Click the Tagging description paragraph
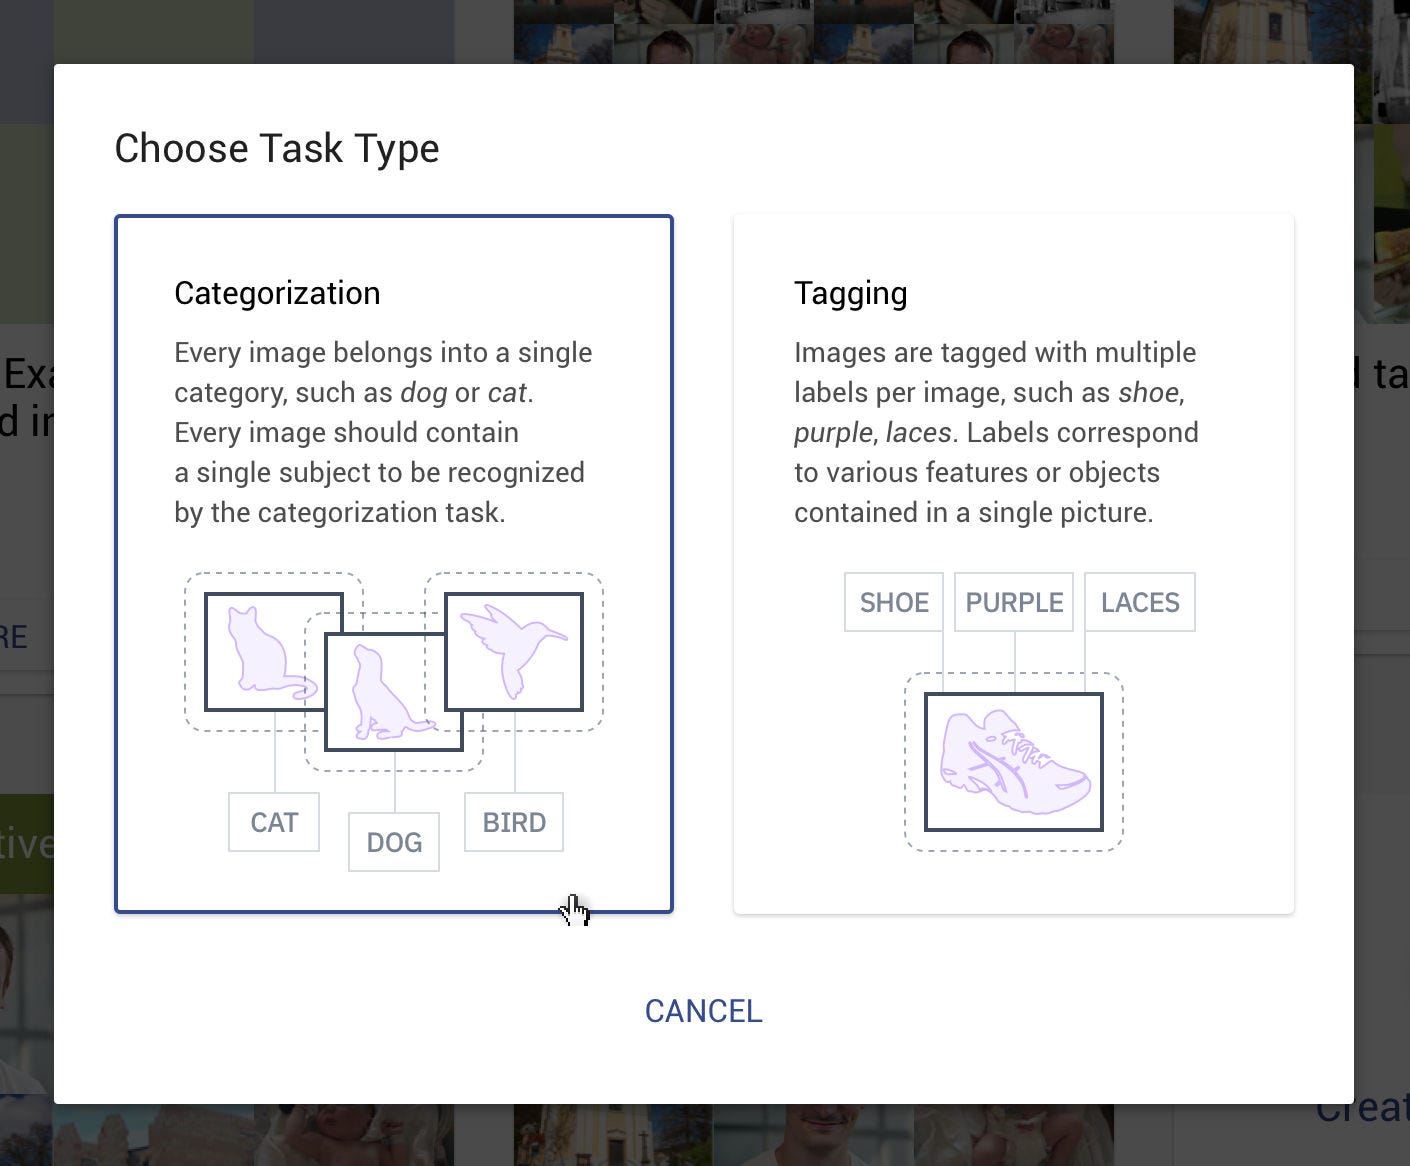1410x1166 pixels. point(996,432)
